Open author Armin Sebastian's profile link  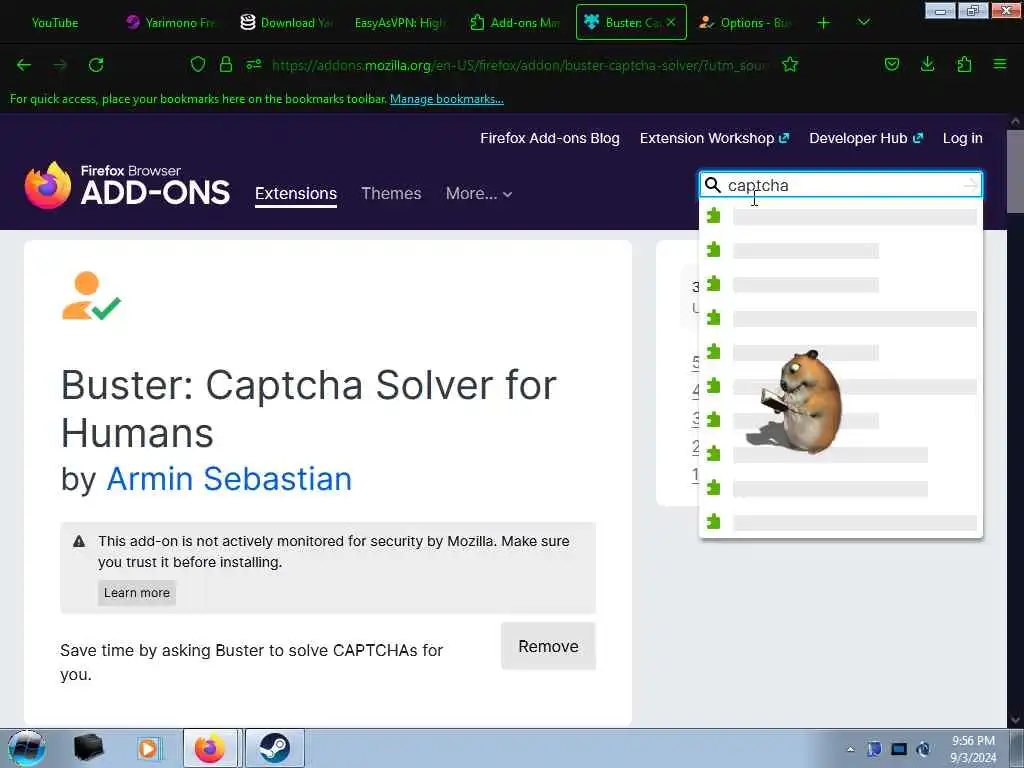coord(229,479)
